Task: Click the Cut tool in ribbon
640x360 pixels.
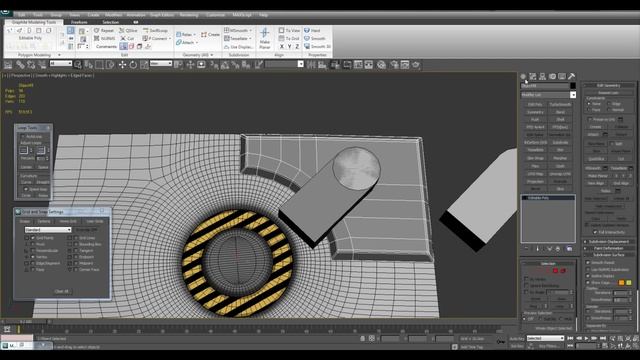Action: [127, 38]
